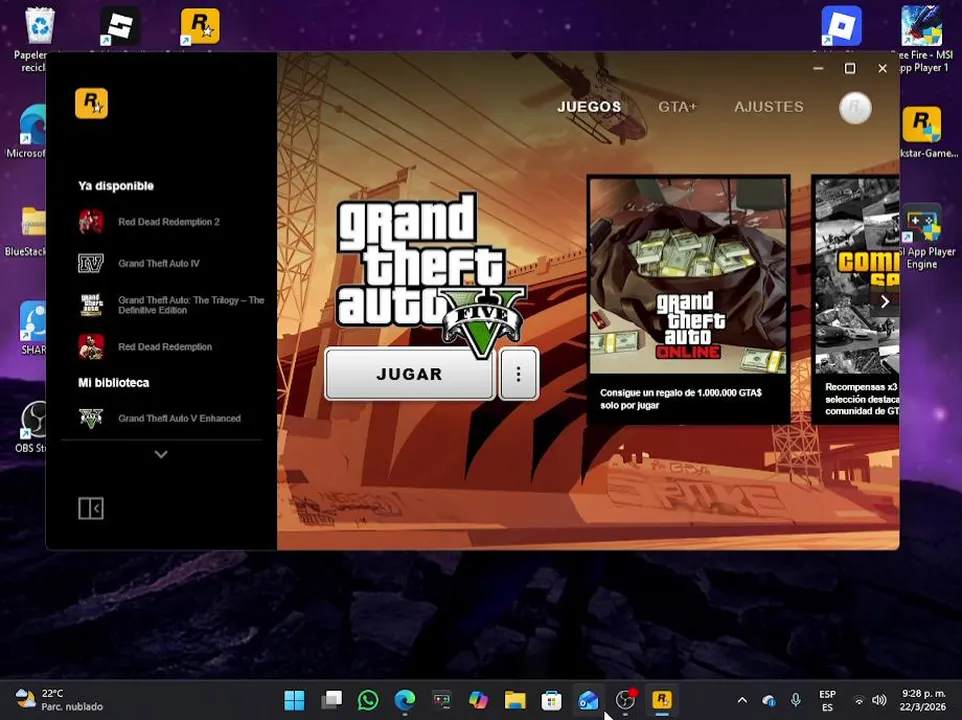Open the Roblox Studio desktop shortcut
This screenshot has width=962, height=720.
(x=120, y=27)
